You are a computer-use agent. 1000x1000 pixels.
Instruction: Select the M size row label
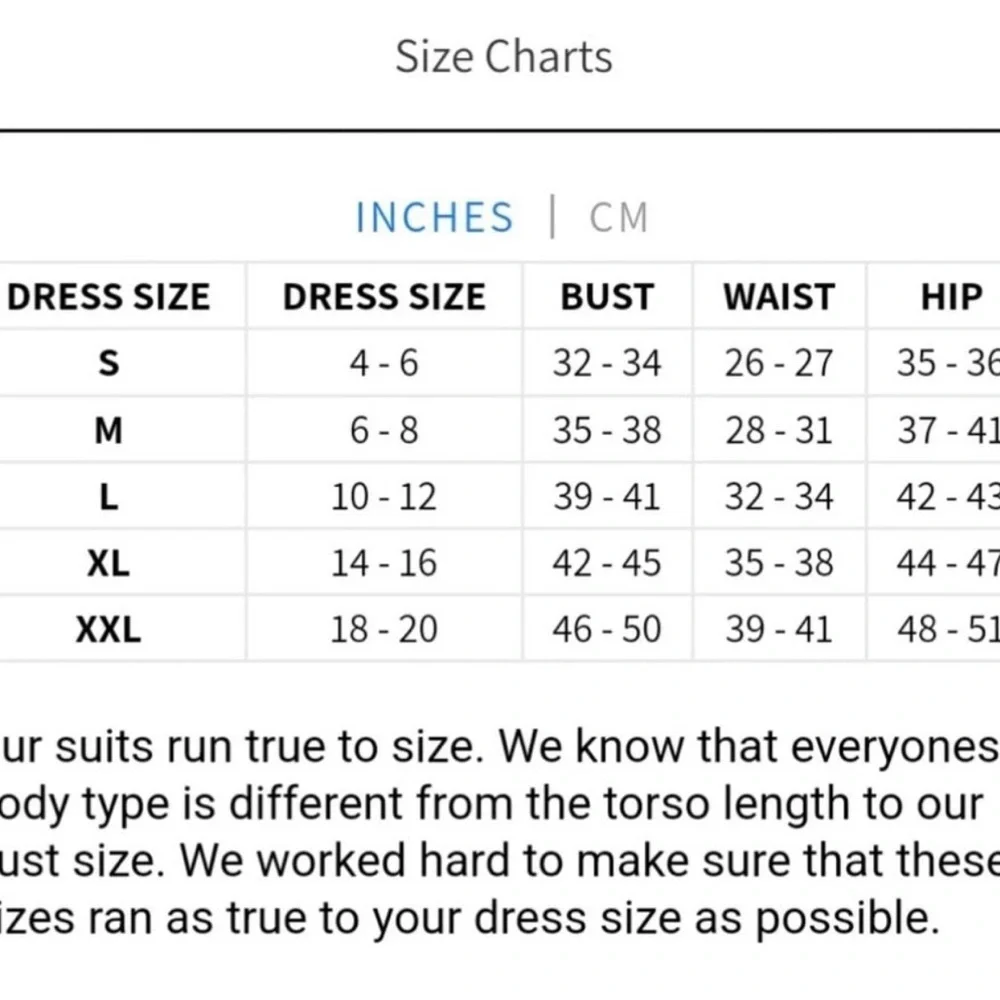coord(108,430)
